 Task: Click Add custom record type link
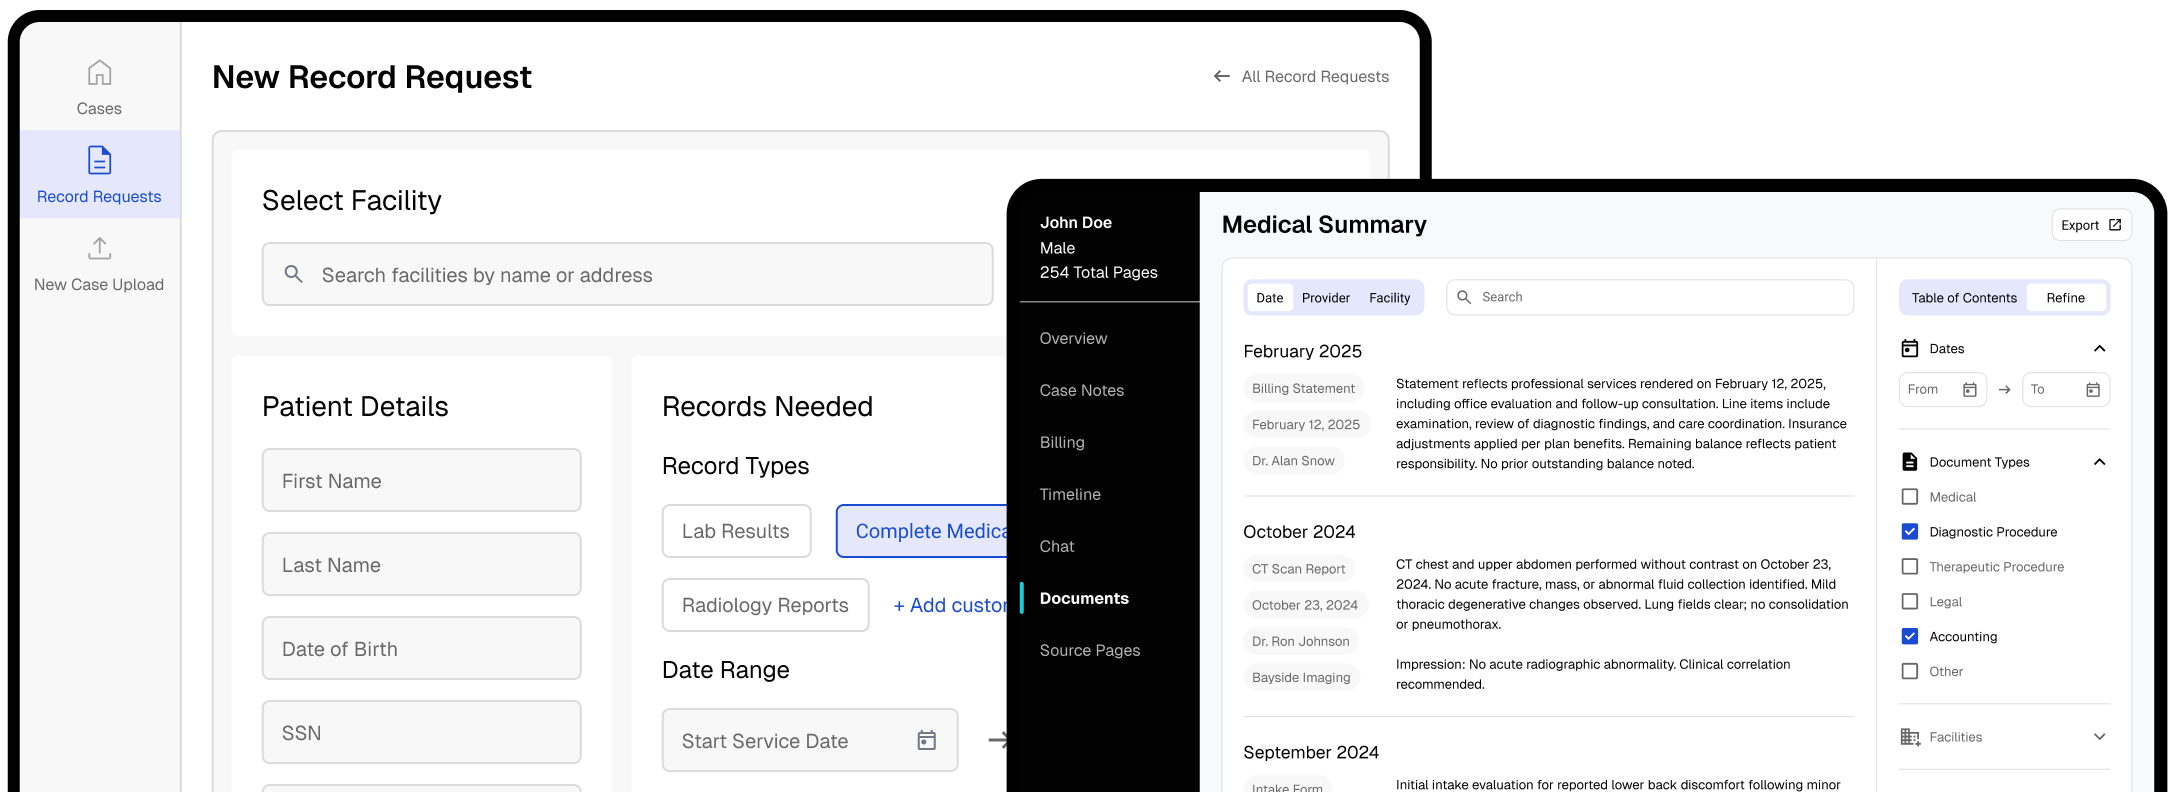950,605
